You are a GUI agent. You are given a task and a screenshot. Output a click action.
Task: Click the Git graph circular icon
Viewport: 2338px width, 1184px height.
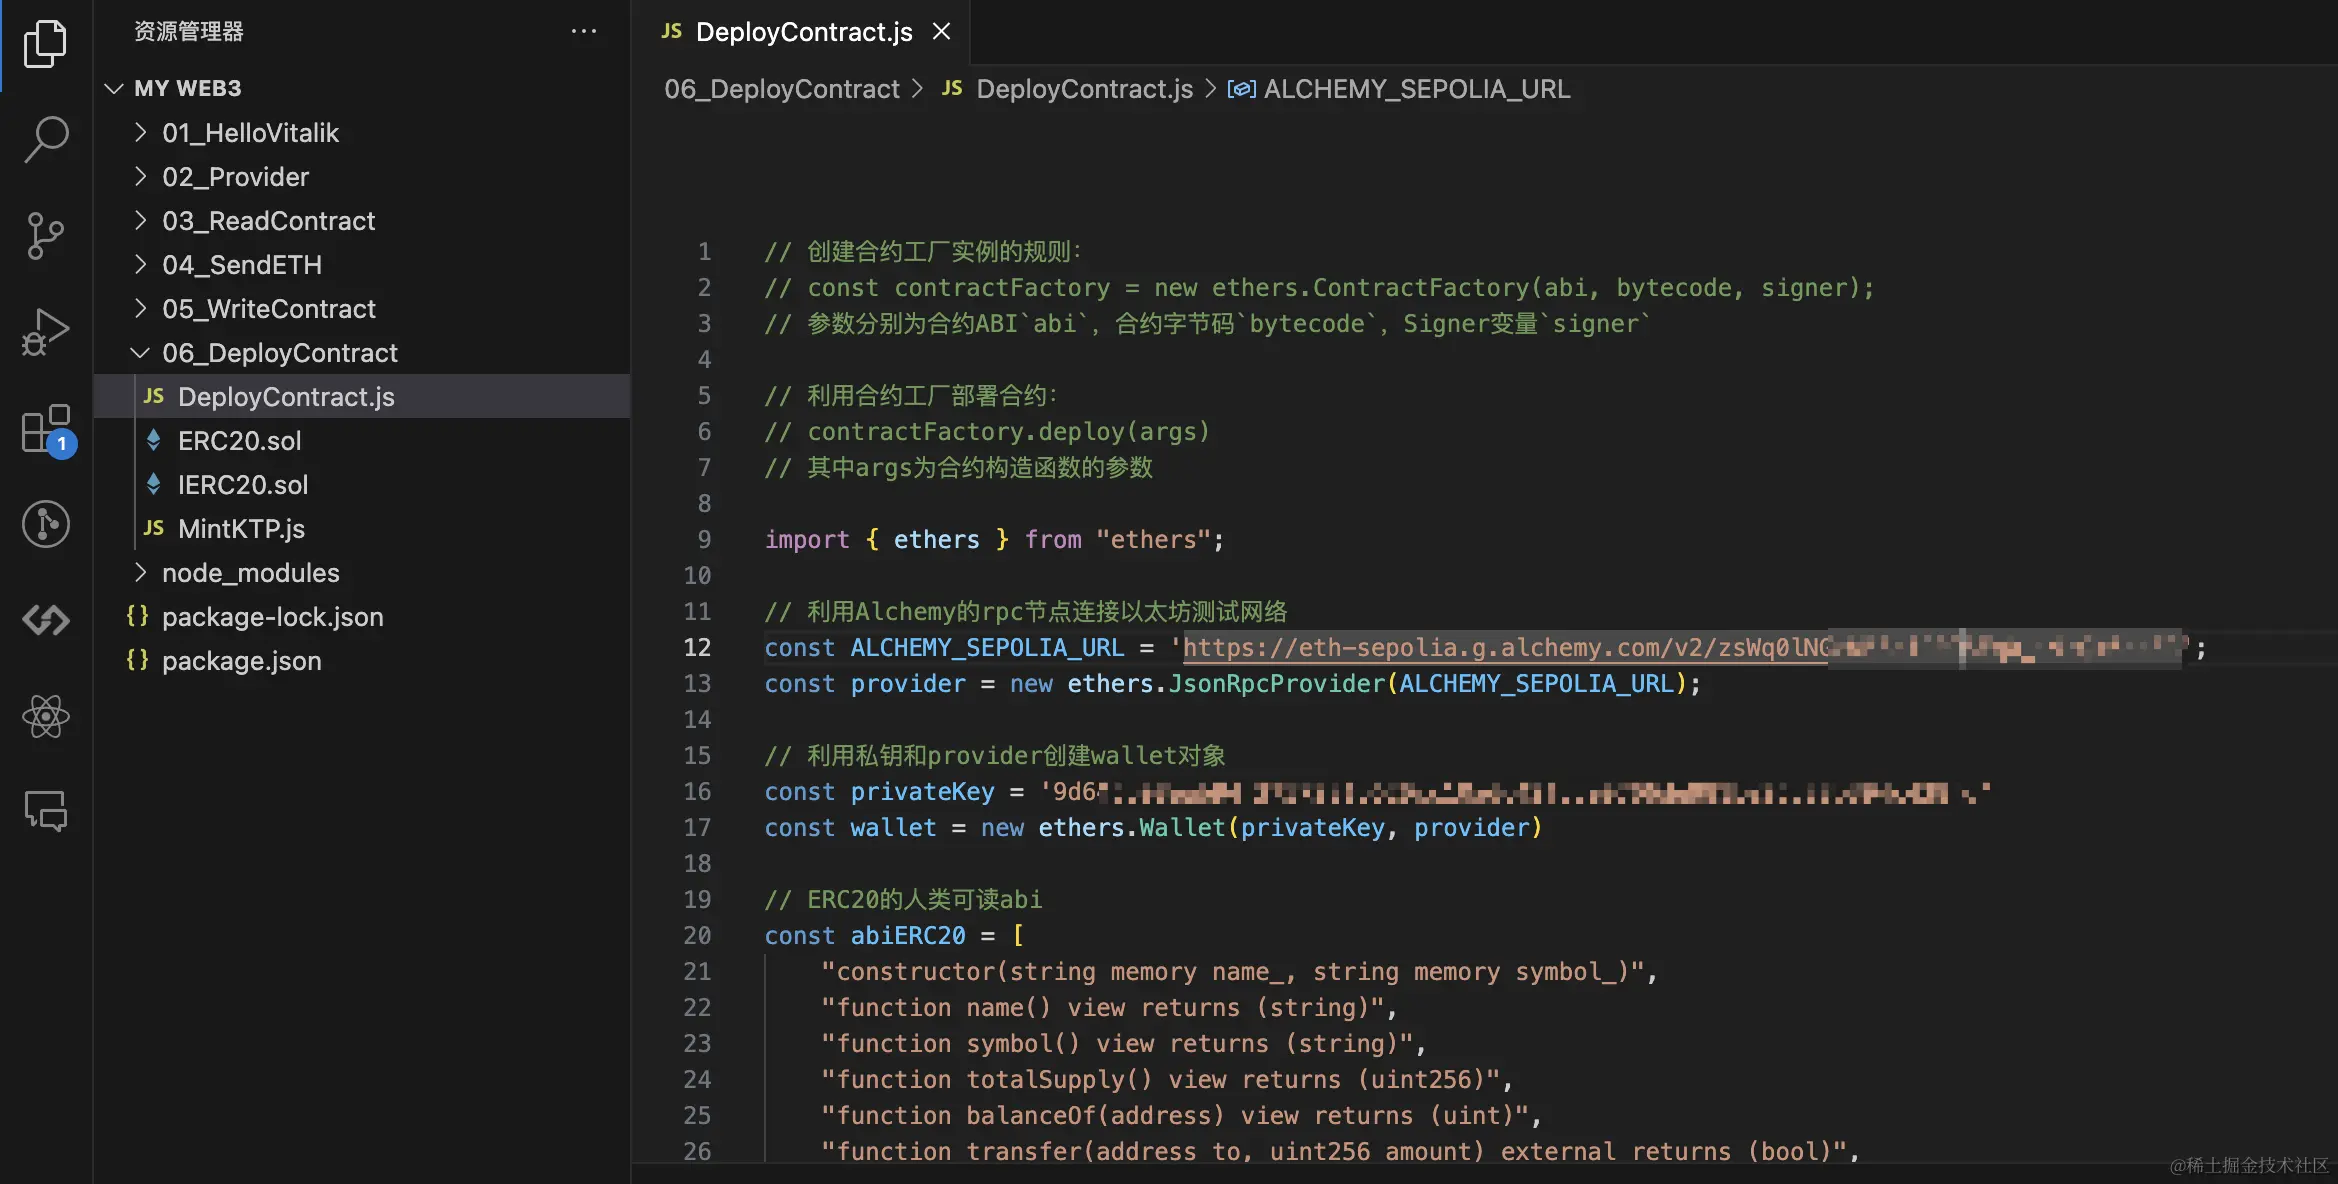pos(45,524)
